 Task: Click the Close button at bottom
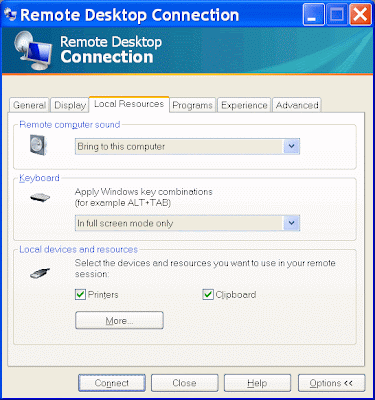(x=184, y=383)
